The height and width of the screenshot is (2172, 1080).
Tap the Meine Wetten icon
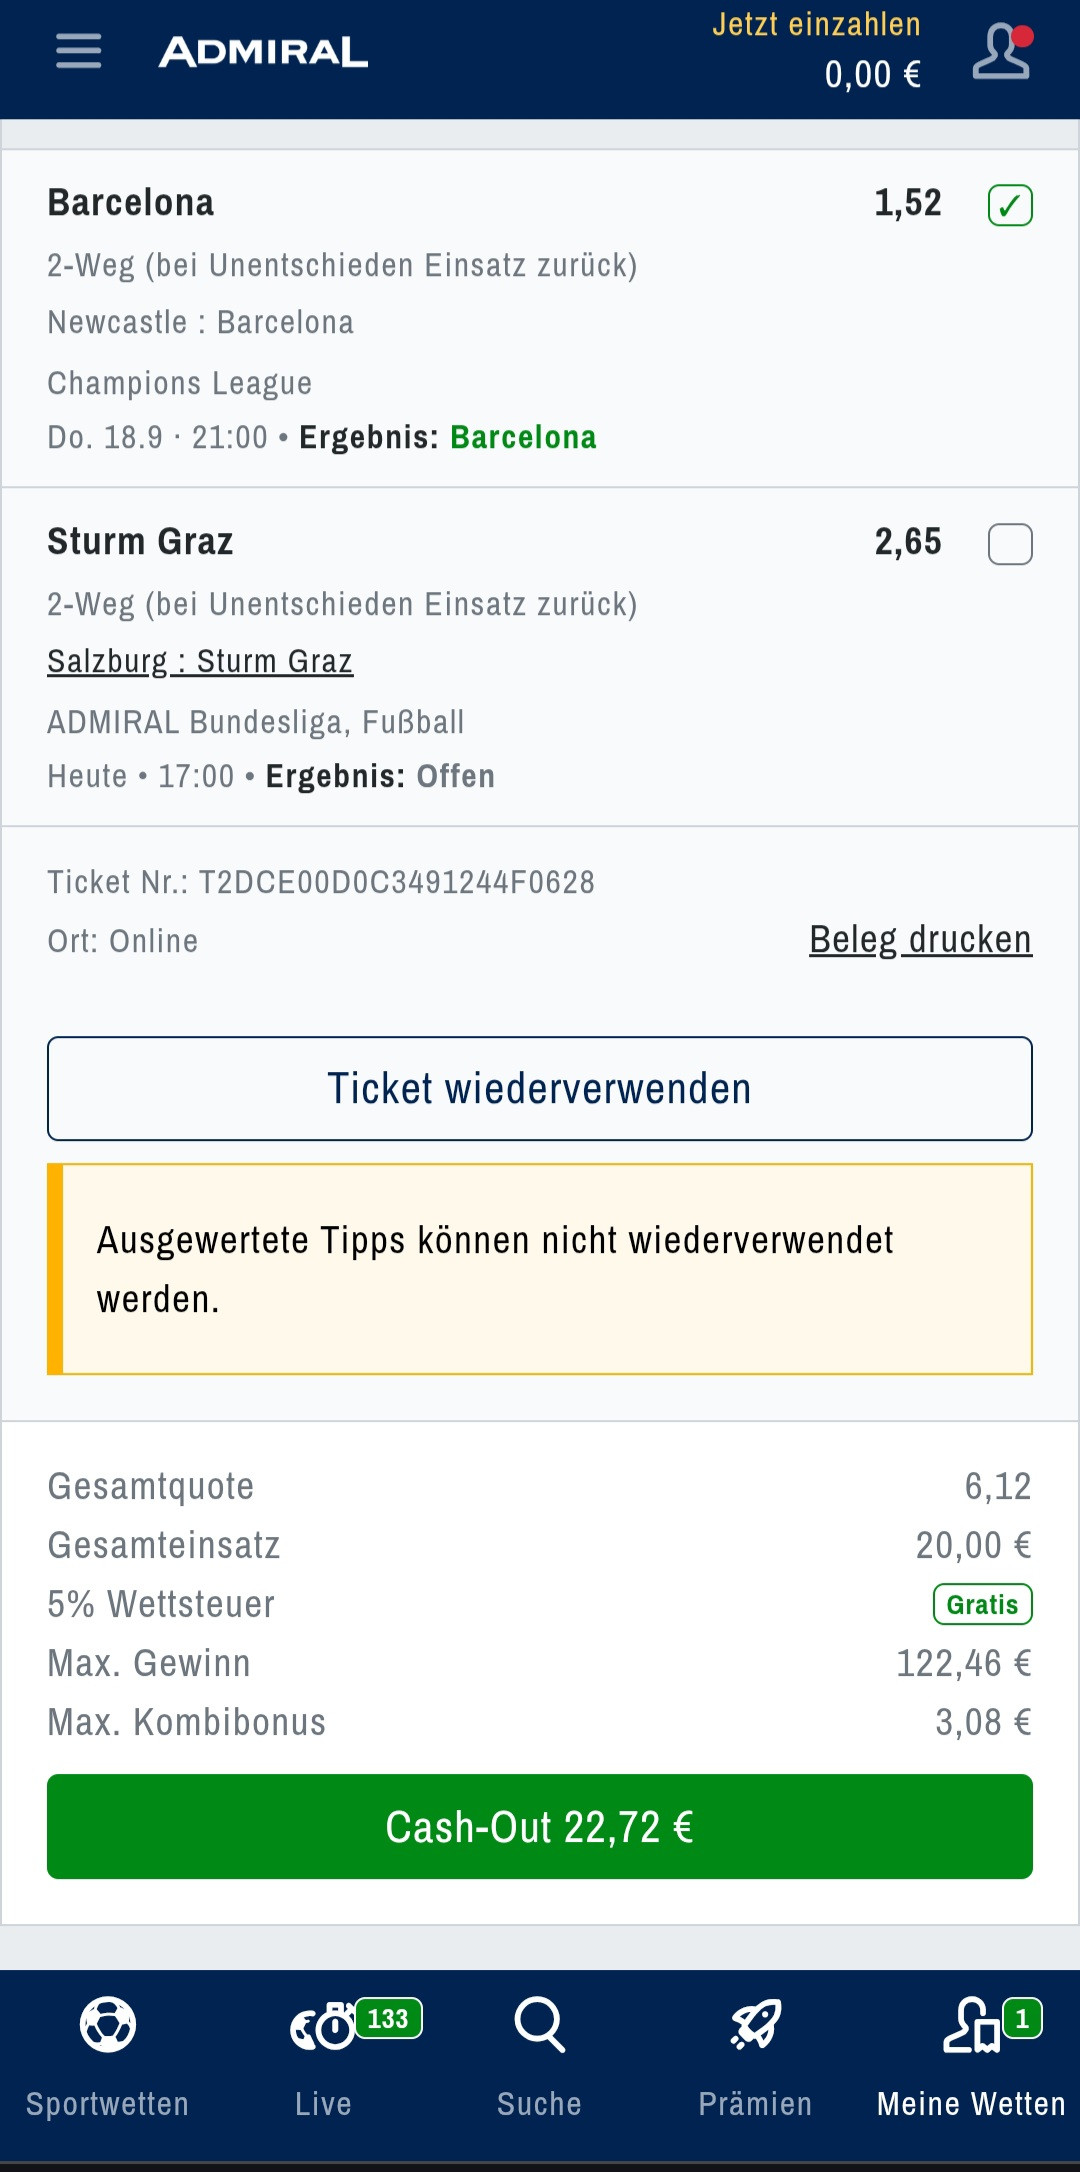(x=972, y=2026)
